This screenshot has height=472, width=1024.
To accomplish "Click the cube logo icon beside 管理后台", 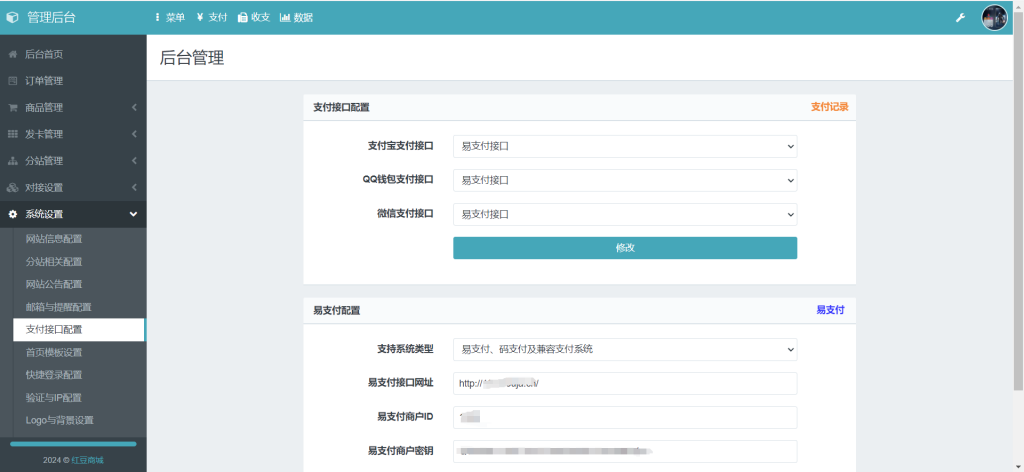I will pos(12,18).
